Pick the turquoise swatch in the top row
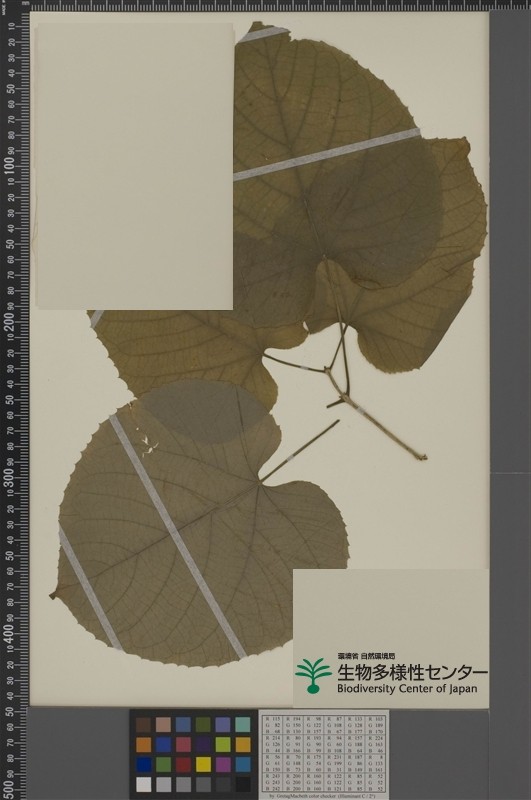Image resolution: width=531 pixels, height=800 pixels. pyautogui.click(x=243, y=724)
